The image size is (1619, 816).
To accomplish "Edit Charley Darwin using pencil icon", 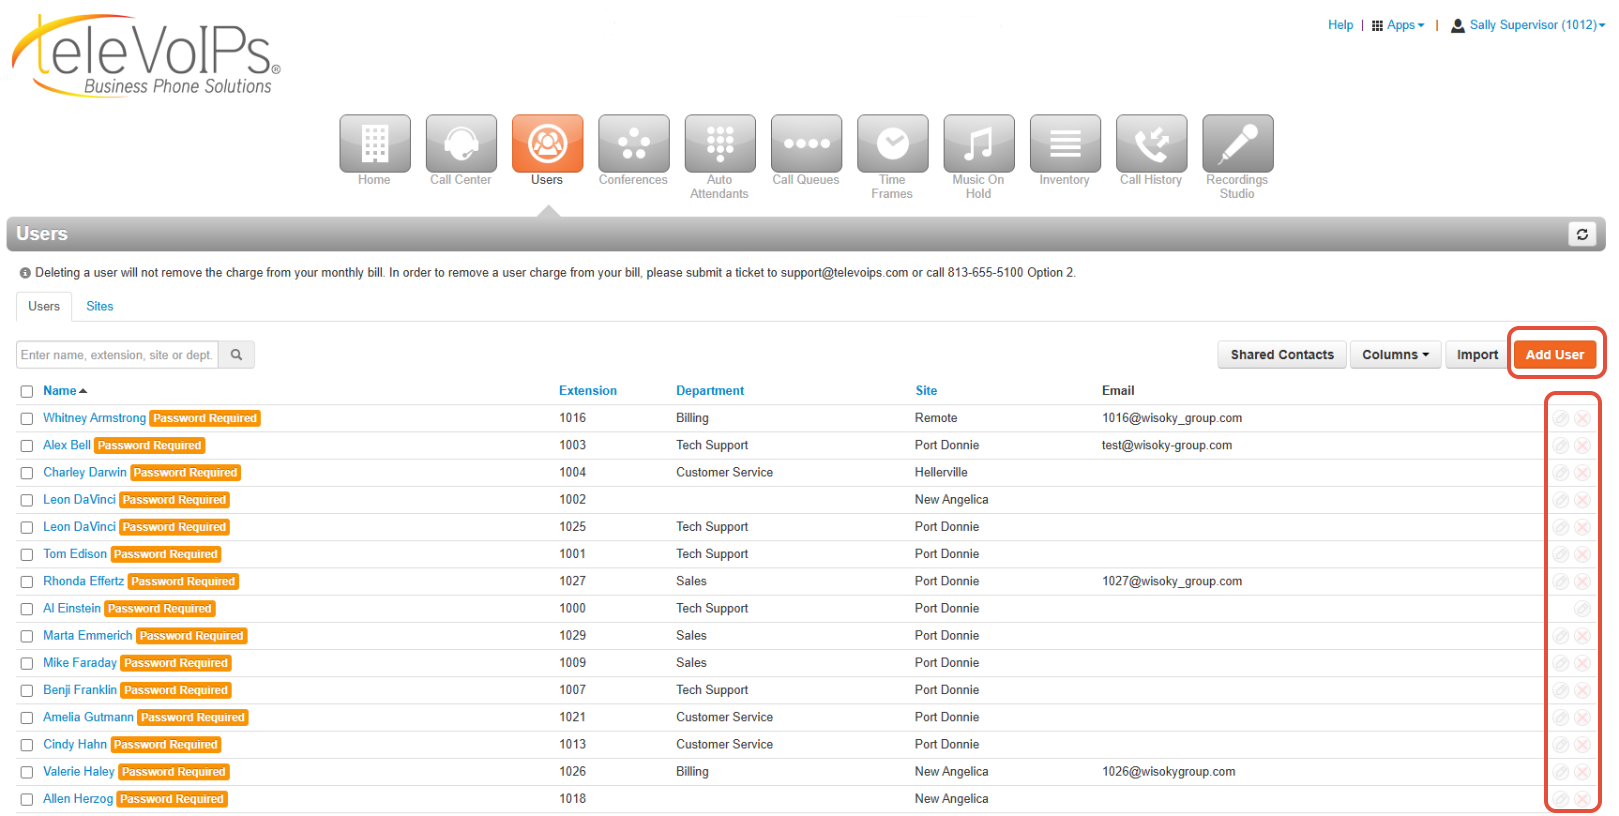I will (1561, 472).
